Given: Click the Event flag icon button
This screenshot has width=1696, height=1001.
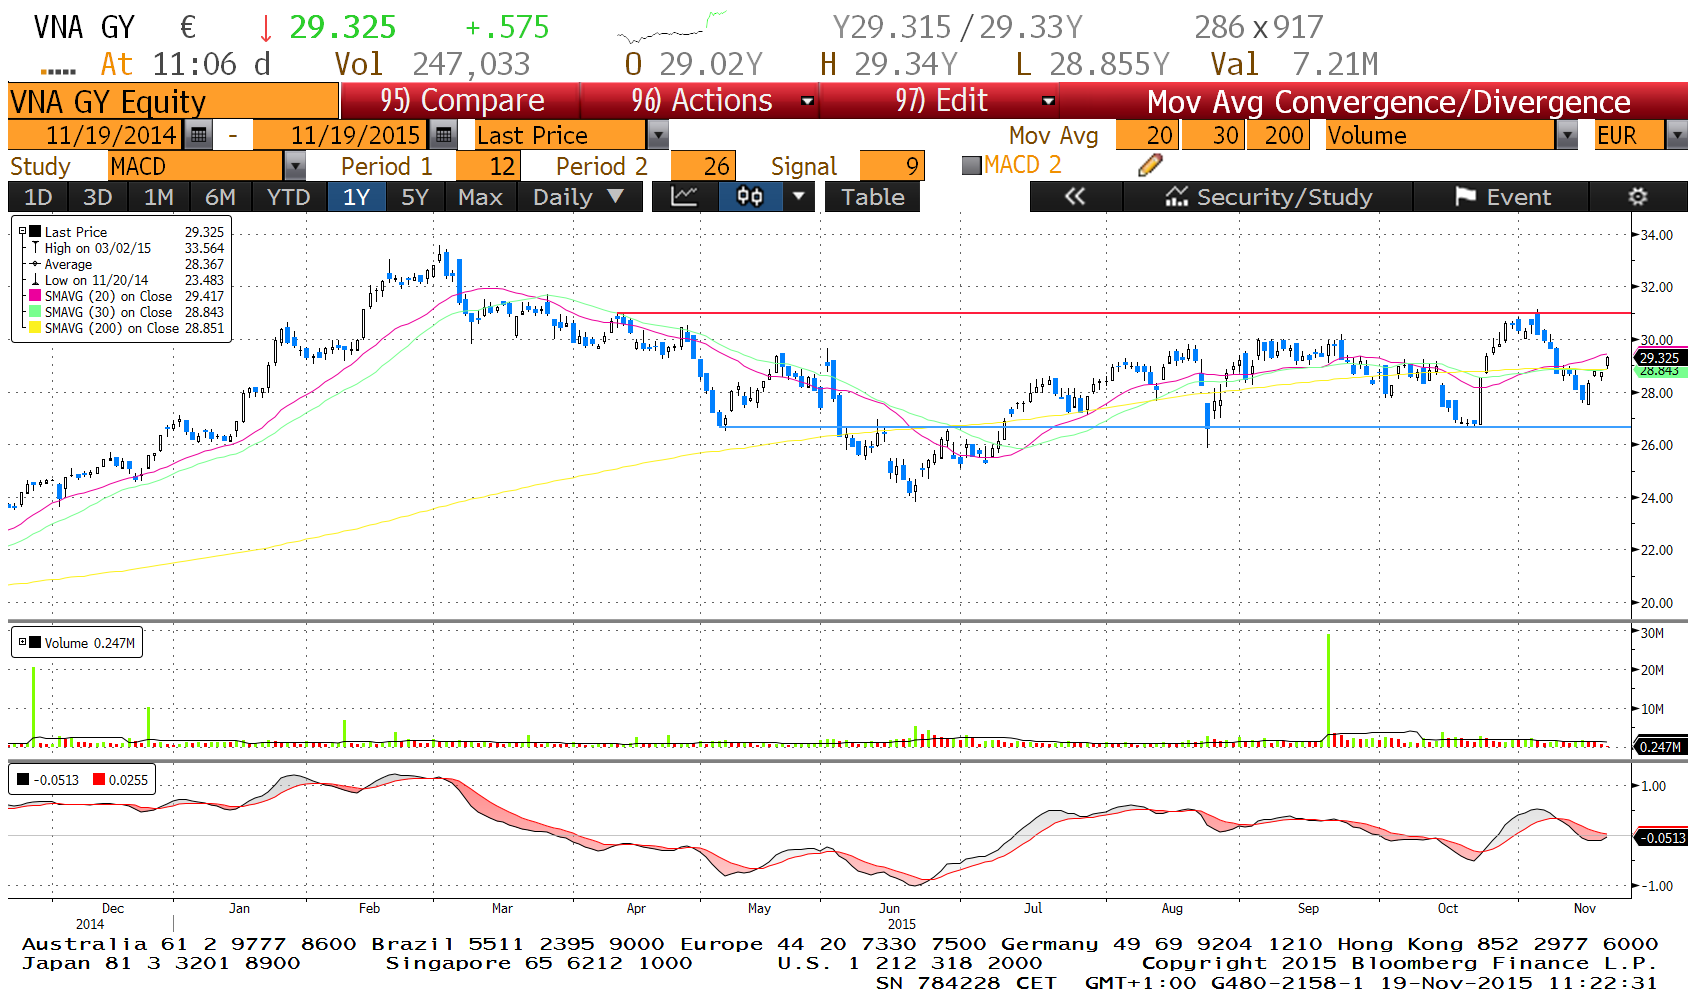Looking at the screenshot, I should [x=1501, y=197].
